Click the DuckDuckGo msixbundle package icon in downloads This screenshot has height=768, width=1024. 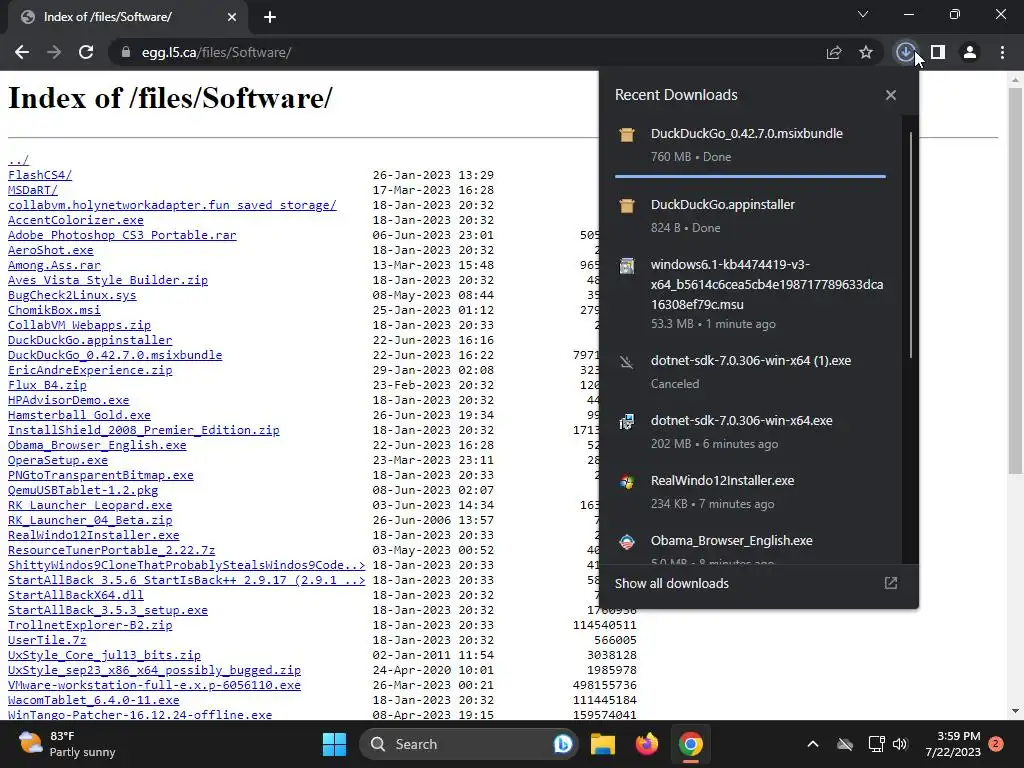click(x=627, y=135)
